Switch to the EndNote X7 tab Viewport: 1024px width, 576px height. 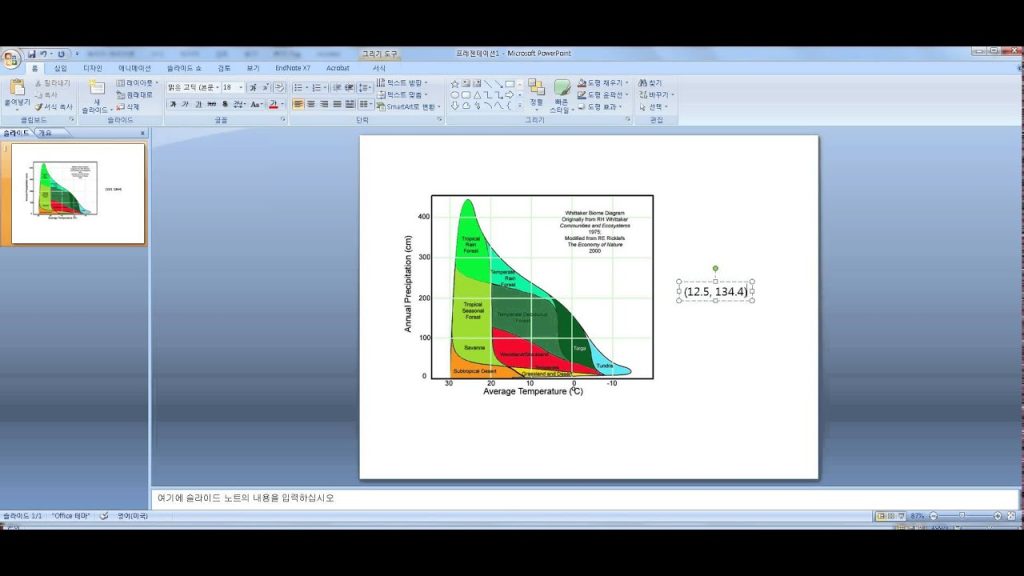click(x=293, y=68)
